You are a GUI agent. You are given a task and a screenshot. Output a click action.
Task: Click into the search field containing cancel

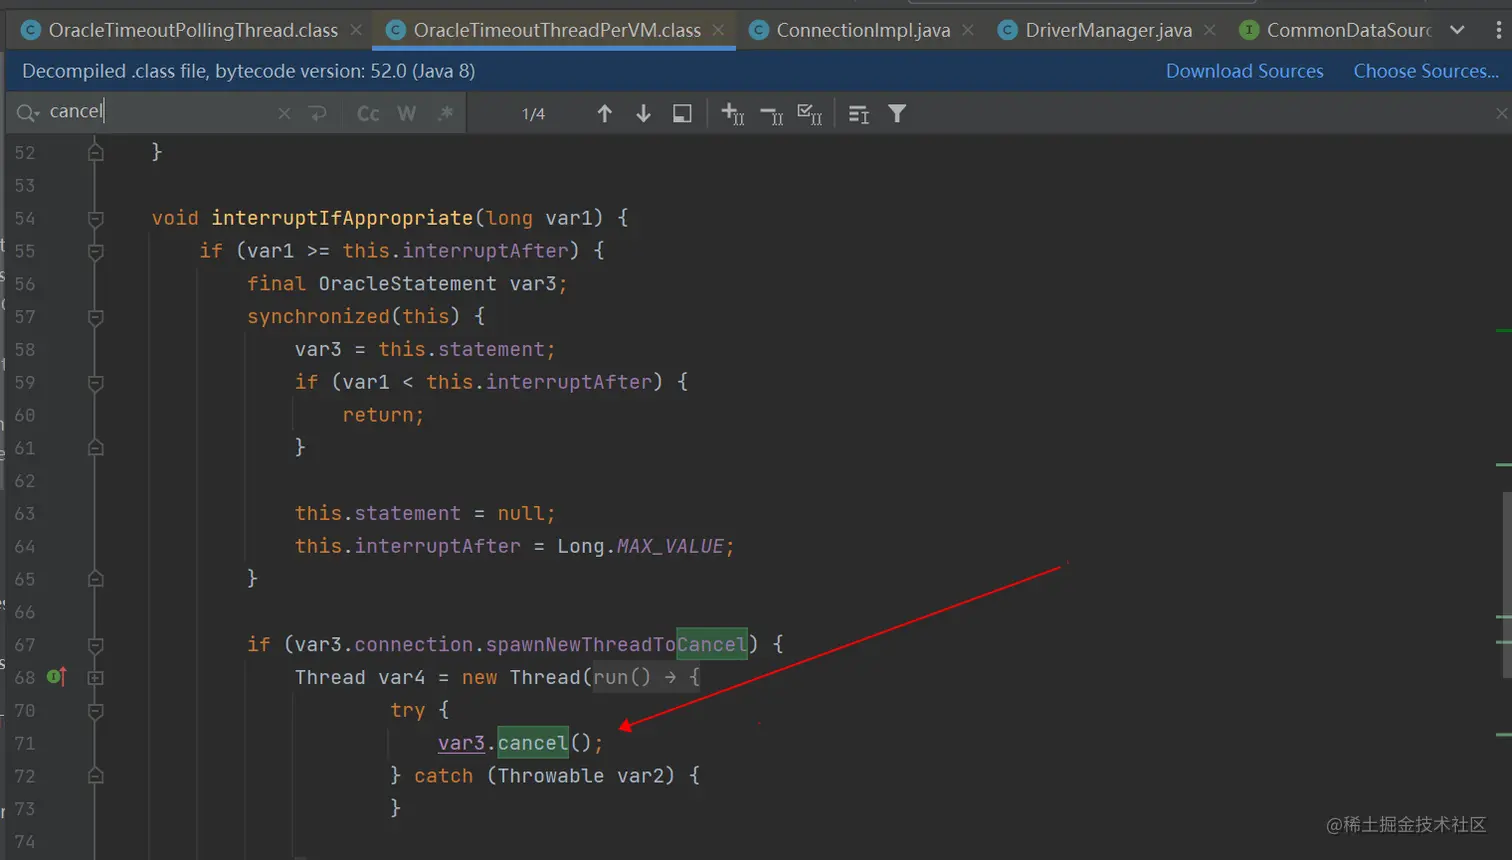click(x=160, y=112)
